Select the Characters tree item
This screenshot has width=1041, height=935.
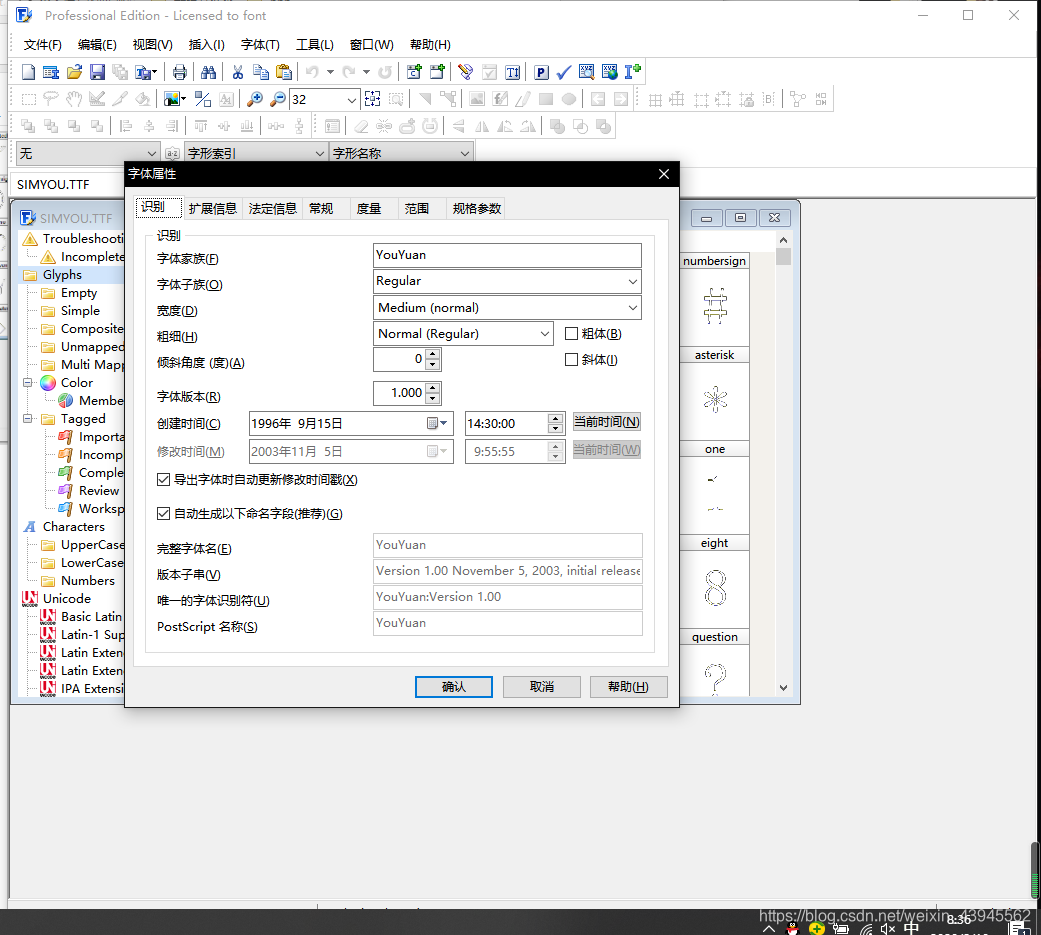(74, 527)
